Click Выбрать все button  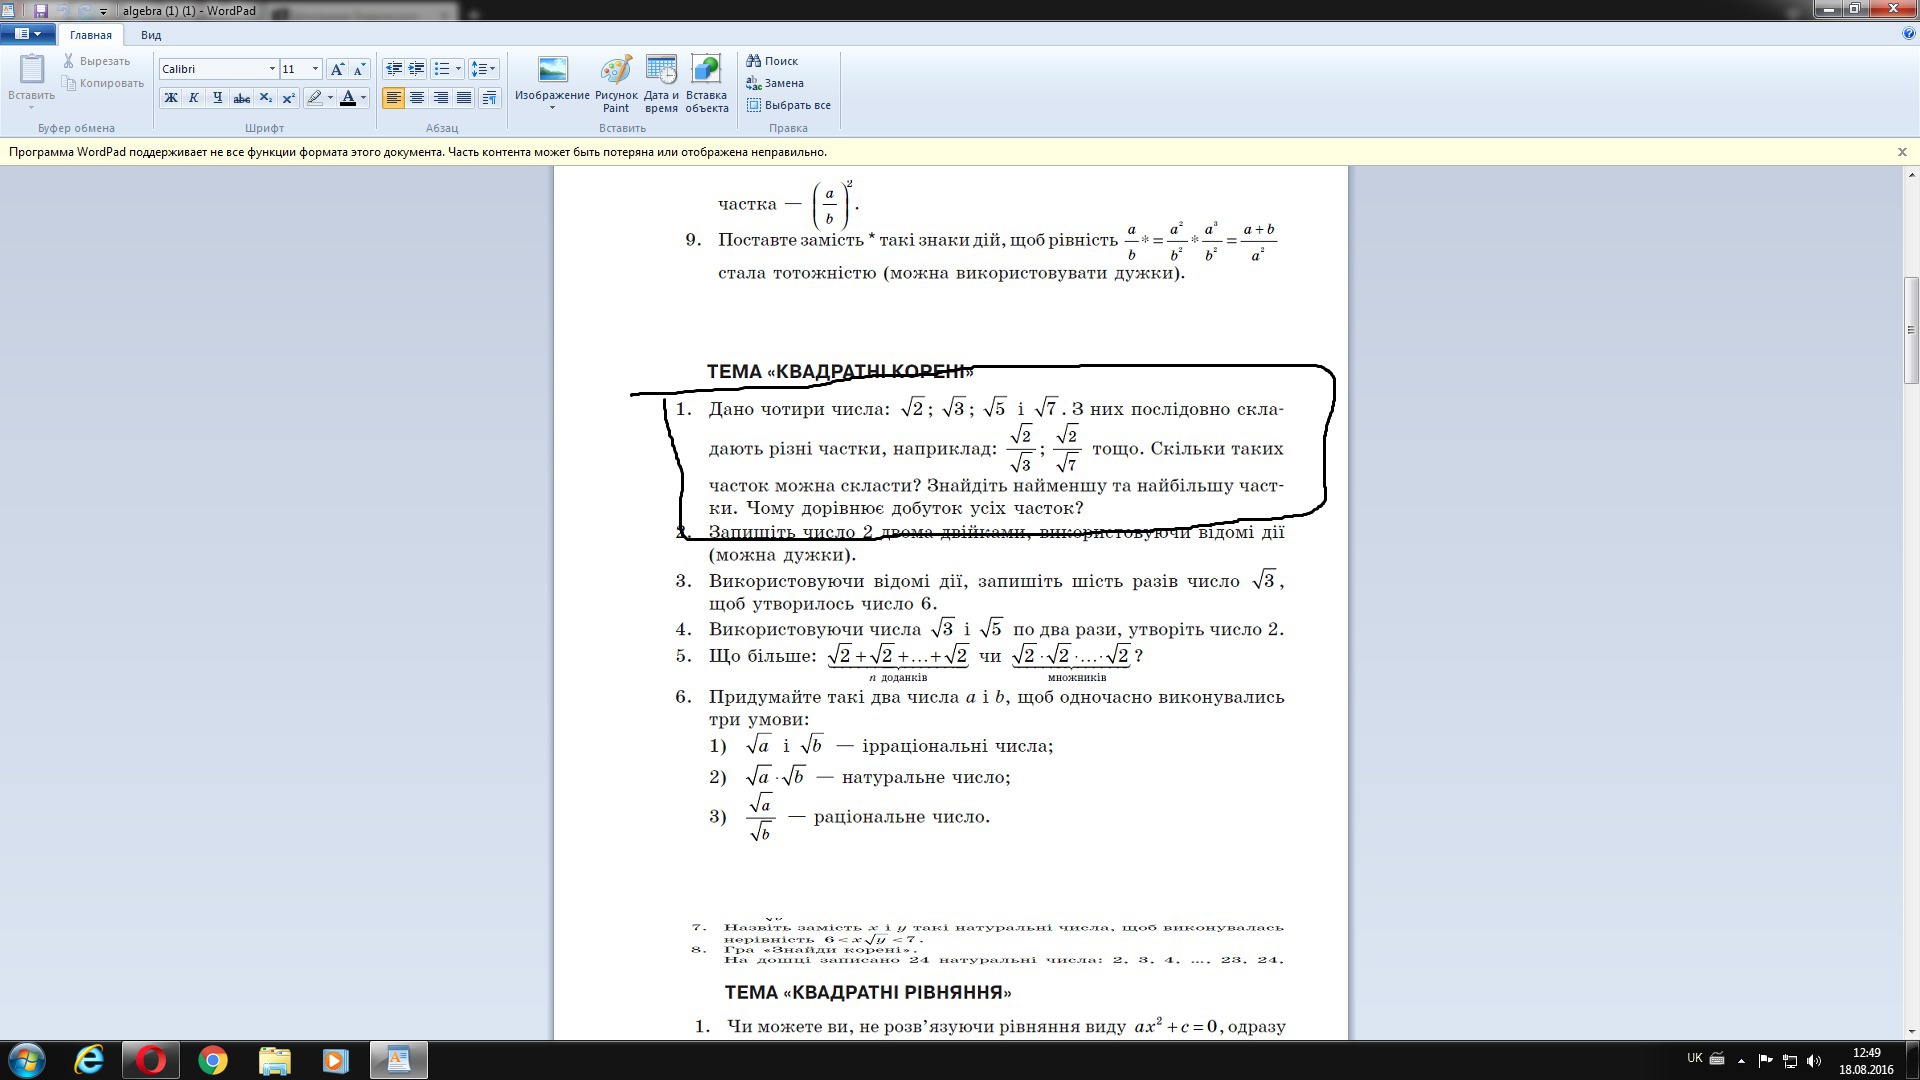pos(789,105)
